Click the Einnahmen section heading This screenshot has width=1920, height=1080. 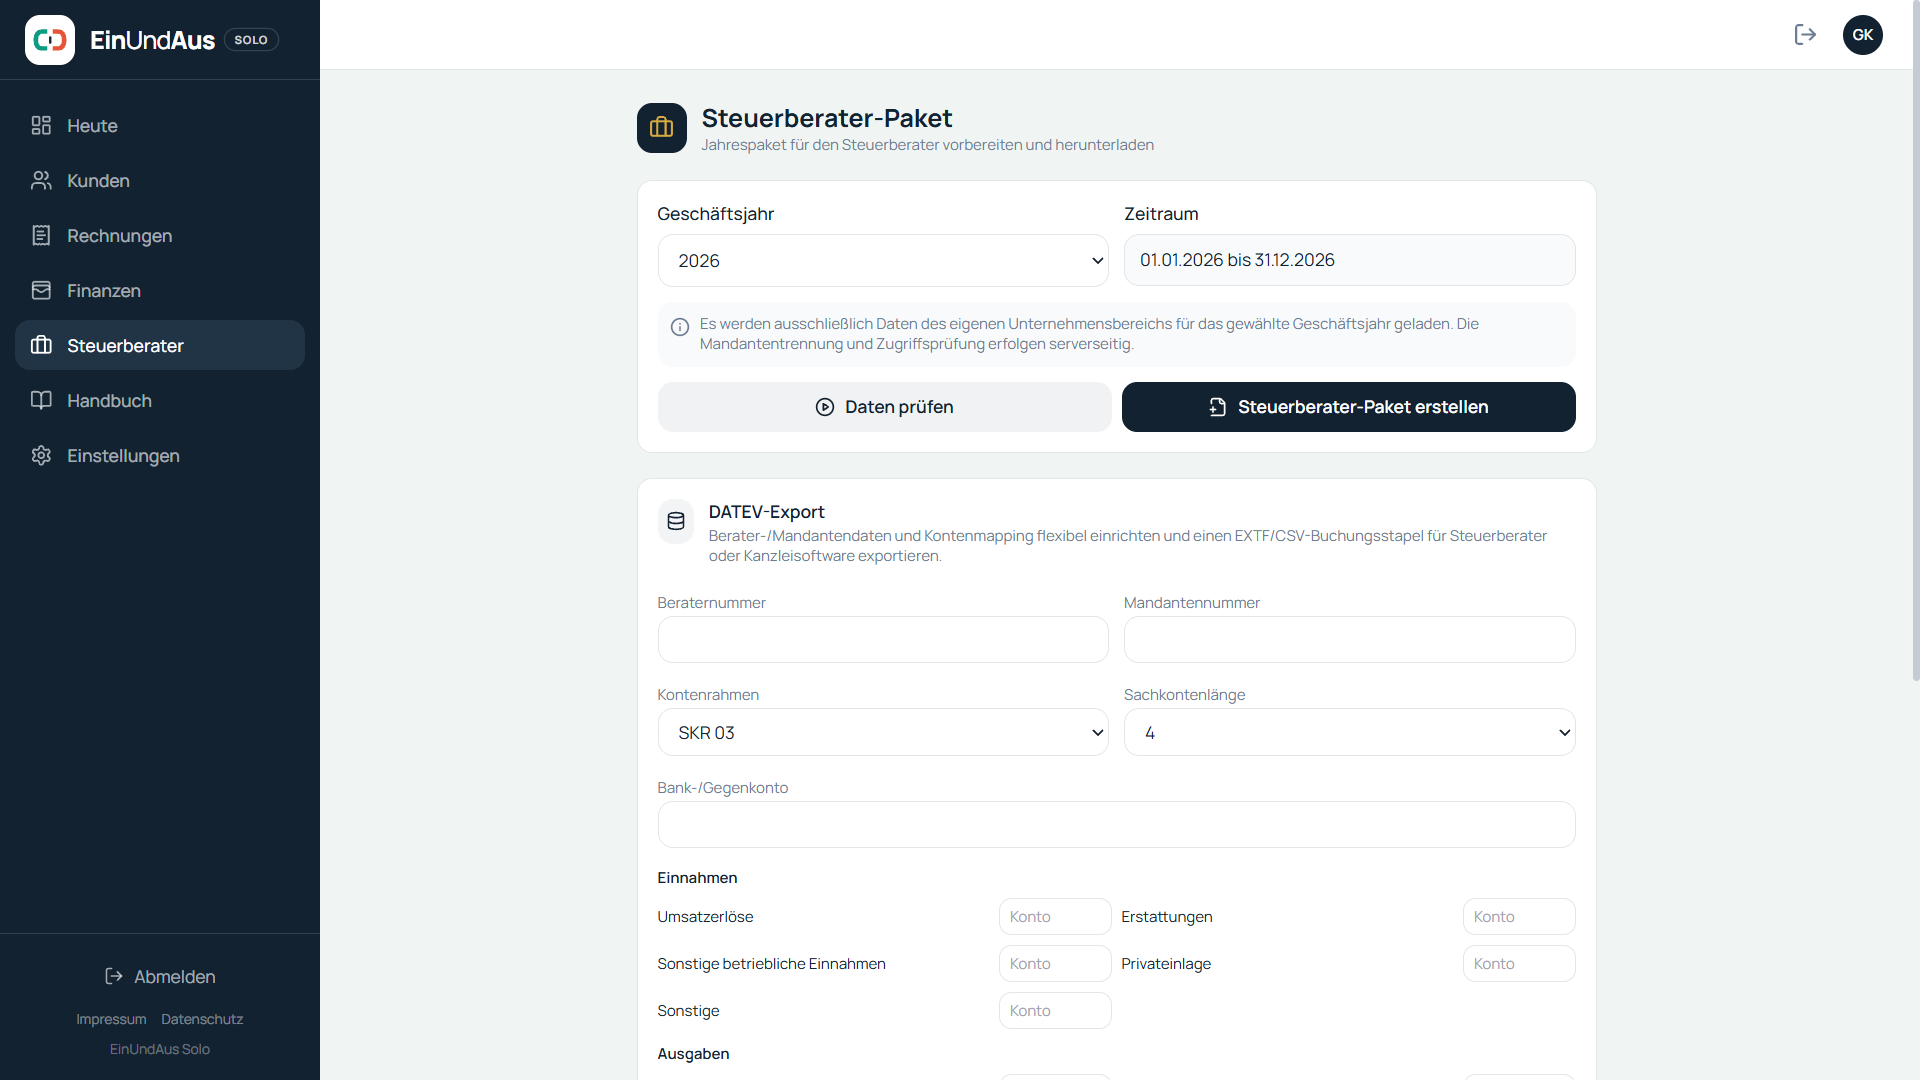click(697, 877)
